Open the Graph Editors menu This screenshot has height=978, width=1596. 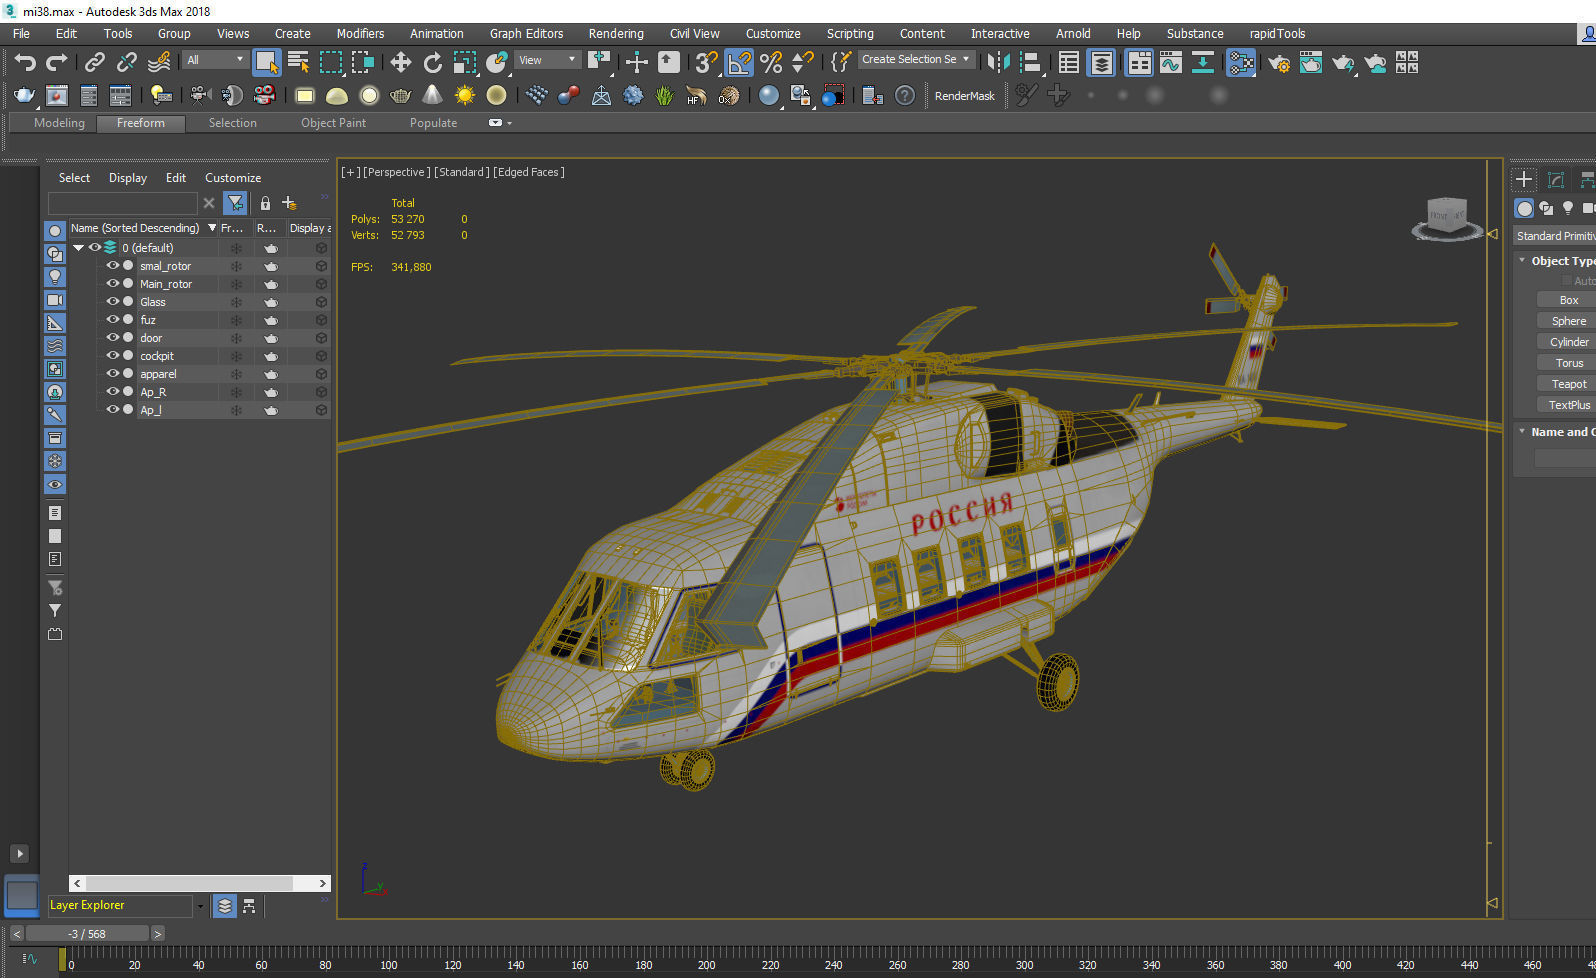[x=526, y=33]
